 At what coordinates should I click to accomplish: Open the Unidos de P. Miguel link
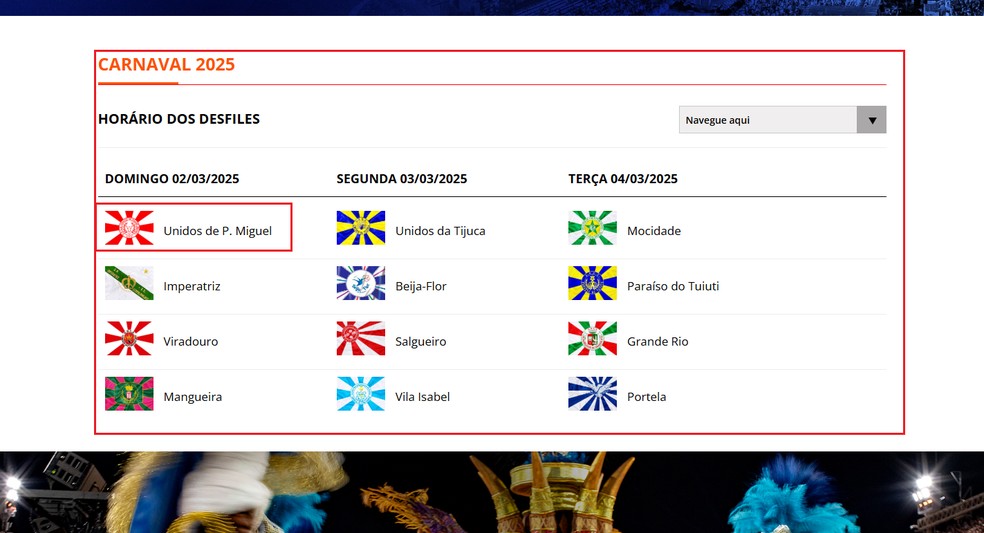218,231
